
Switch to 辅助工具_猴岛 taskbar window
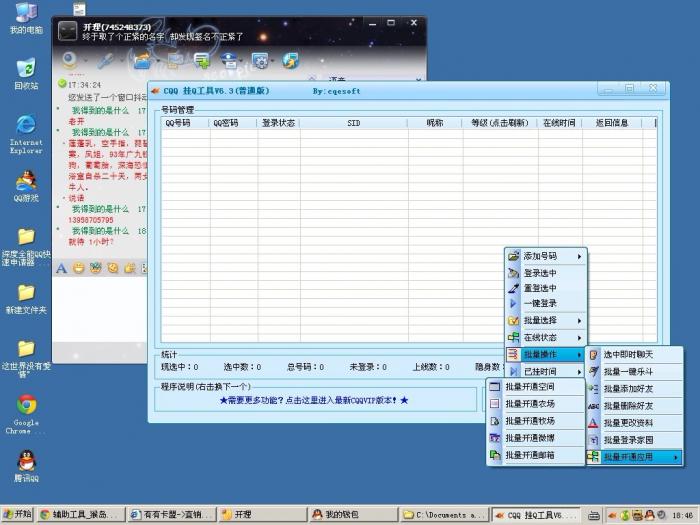coord(81,515)
